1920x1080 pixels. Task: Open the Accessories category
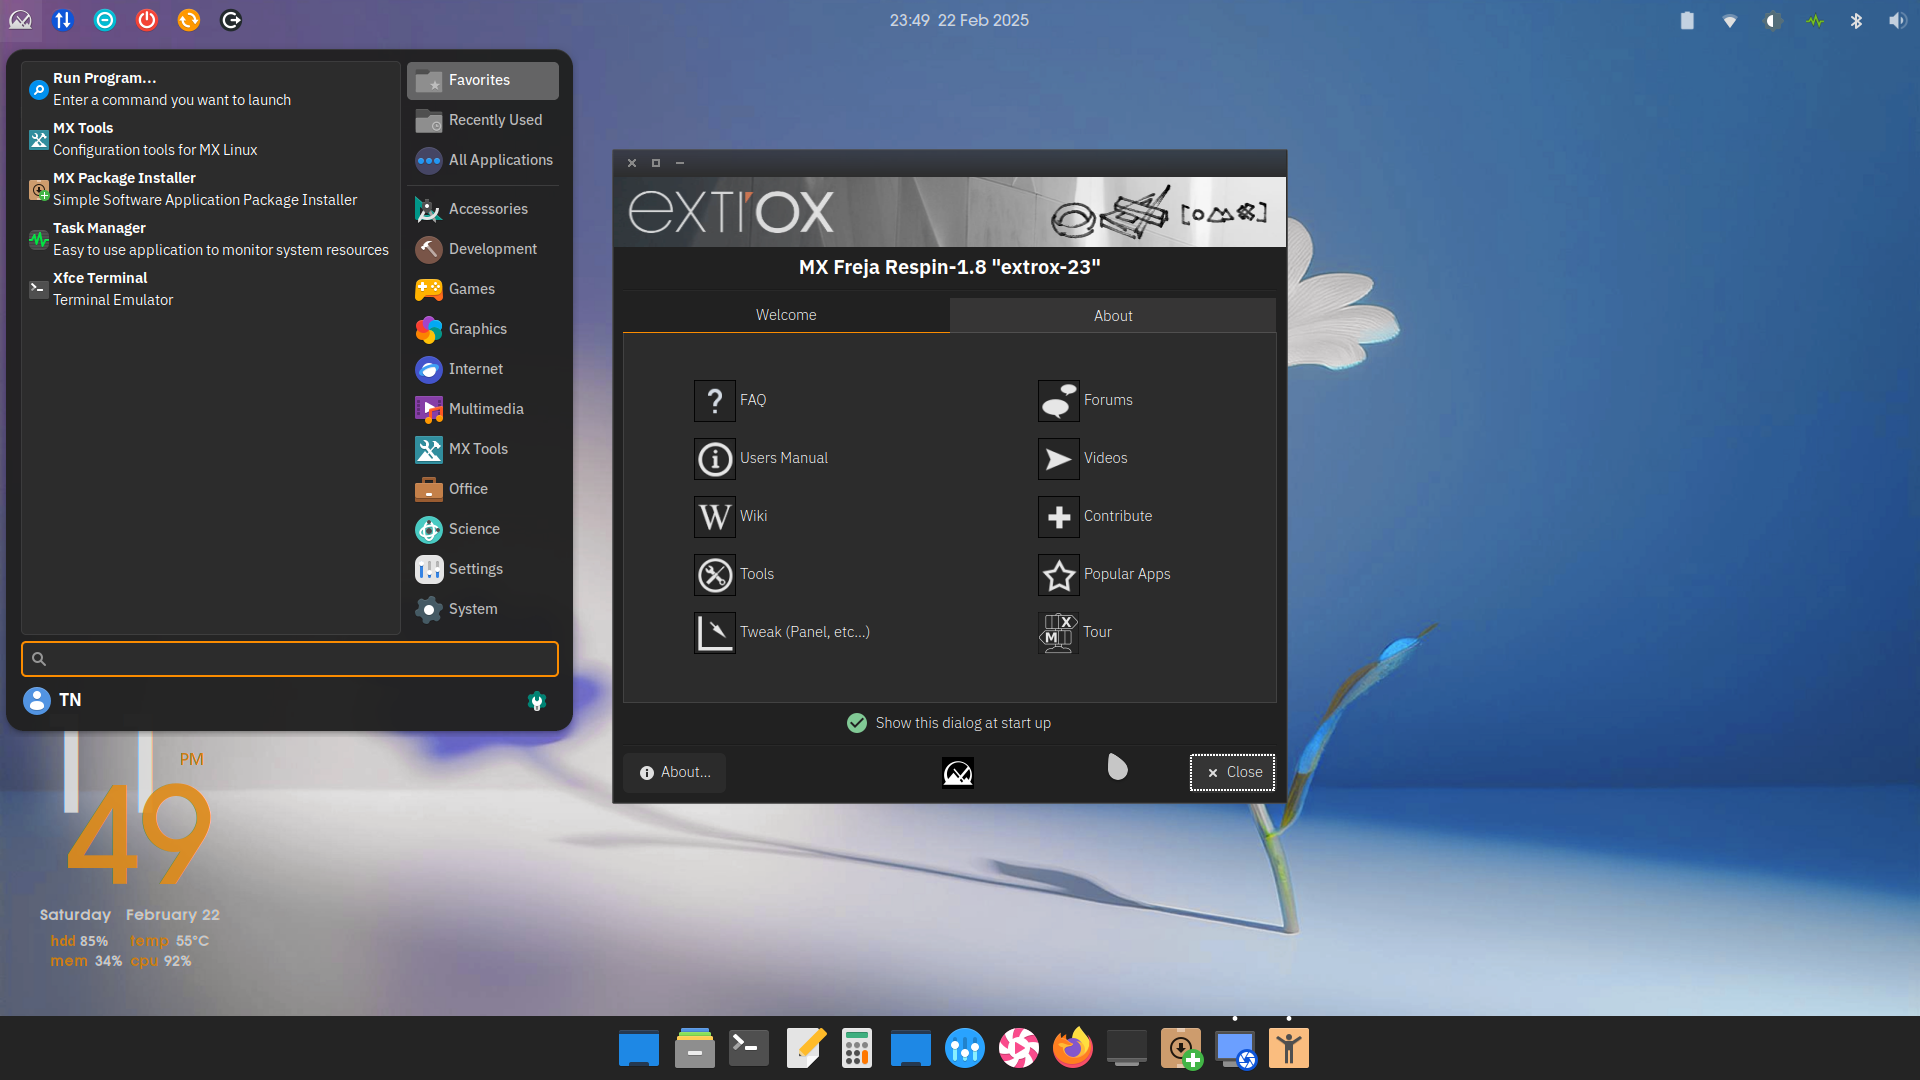(x=483, y=209)
